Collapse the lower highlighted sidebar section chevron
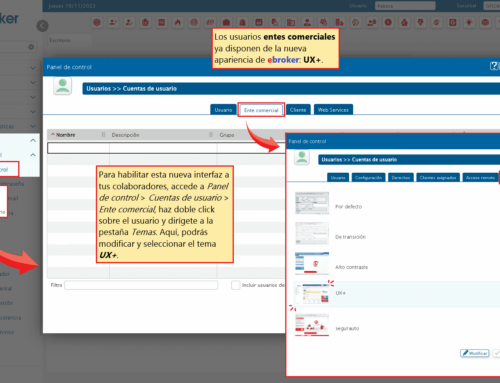 tap(33, 155)
